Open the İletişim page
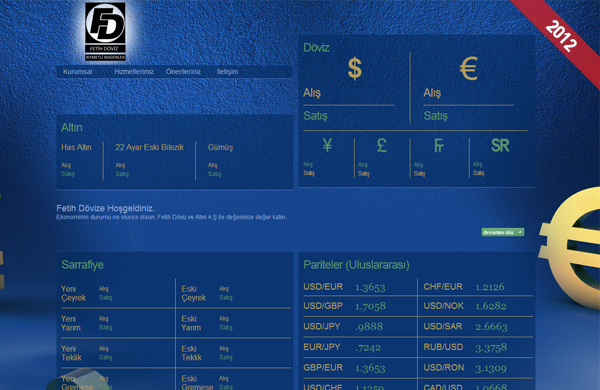 [x=227, y=72]
